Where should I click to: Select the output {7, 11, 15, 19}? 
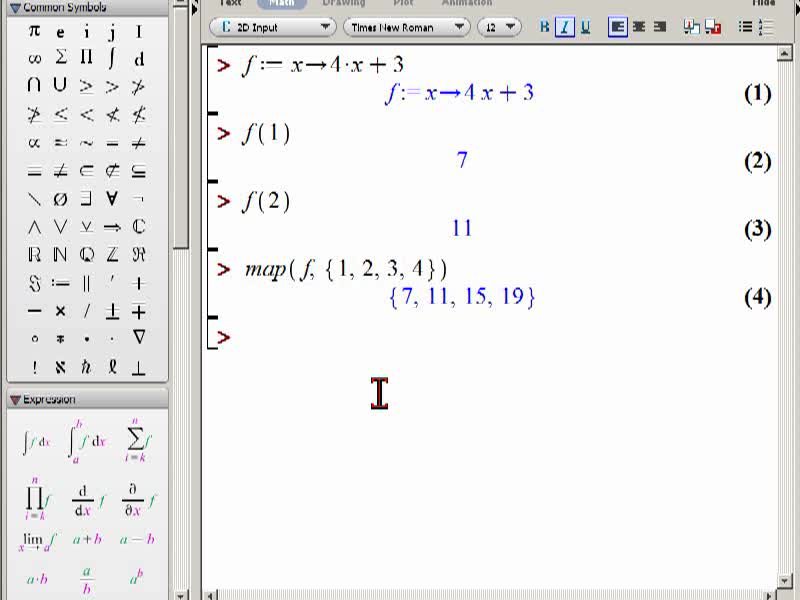[462, 297]
